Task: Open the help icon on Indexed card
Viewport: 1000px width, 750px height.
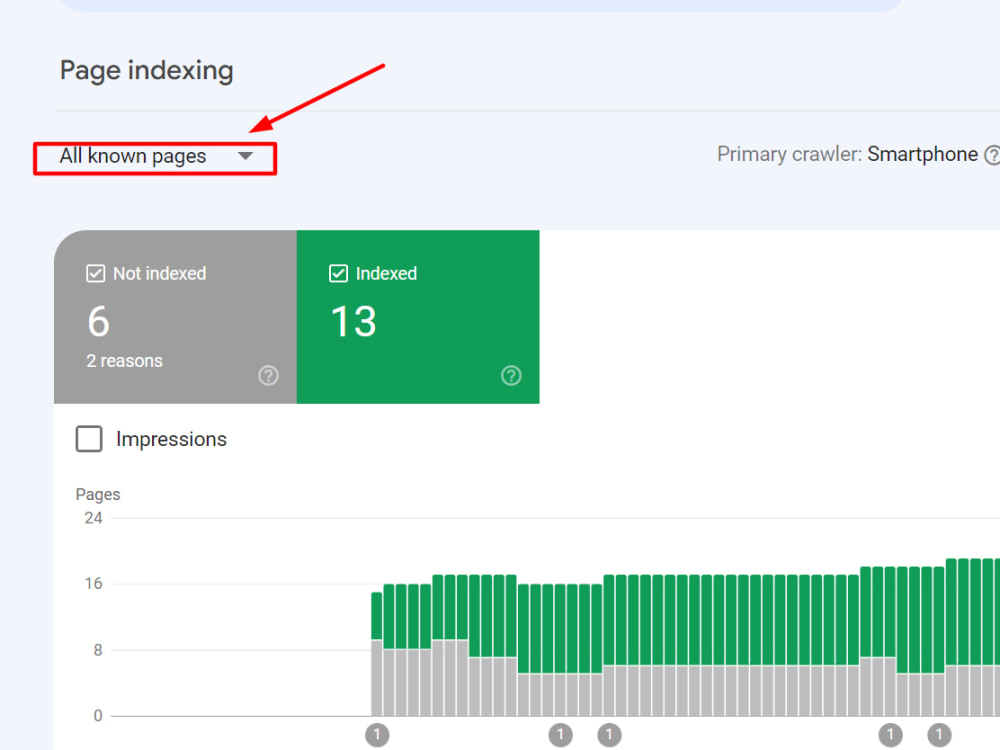Action: click(x=511, y=375)
